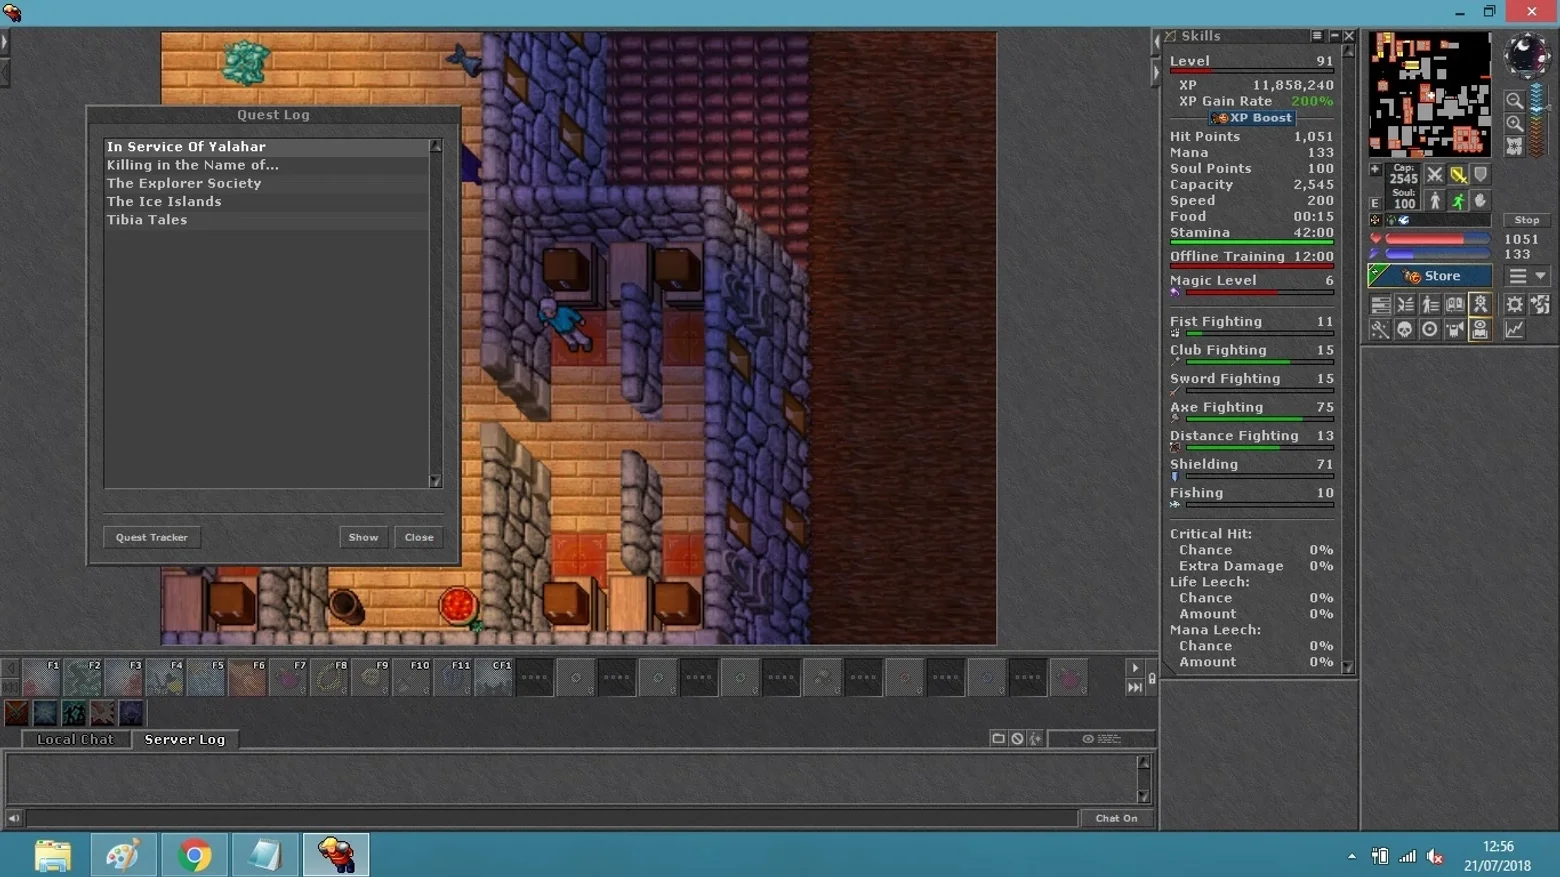Activate the F4 hotkey slot
Screen dimensions: 1560x877
point(165,677)
